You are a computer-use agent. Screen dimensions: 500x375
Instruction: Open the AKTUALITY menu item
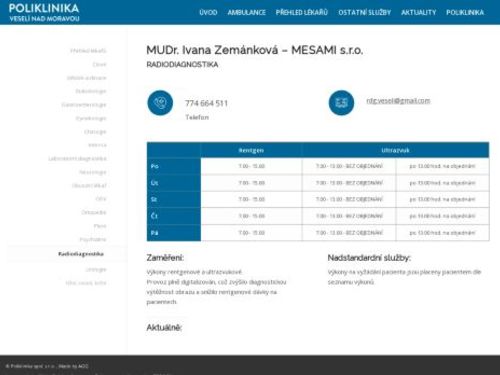pyautogui.click(x=419, y=13)
